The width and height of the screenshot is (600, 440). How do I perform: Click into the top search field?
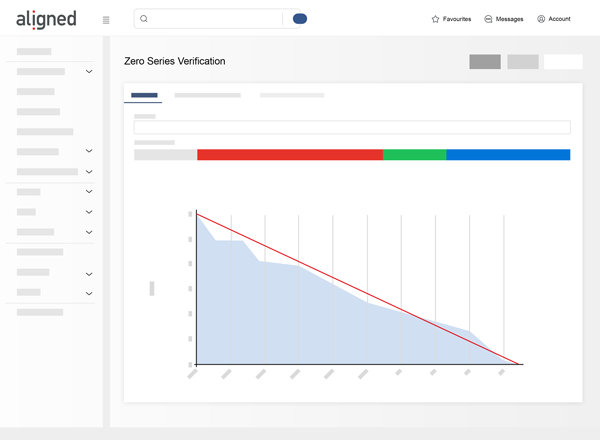tap(214, 19)
